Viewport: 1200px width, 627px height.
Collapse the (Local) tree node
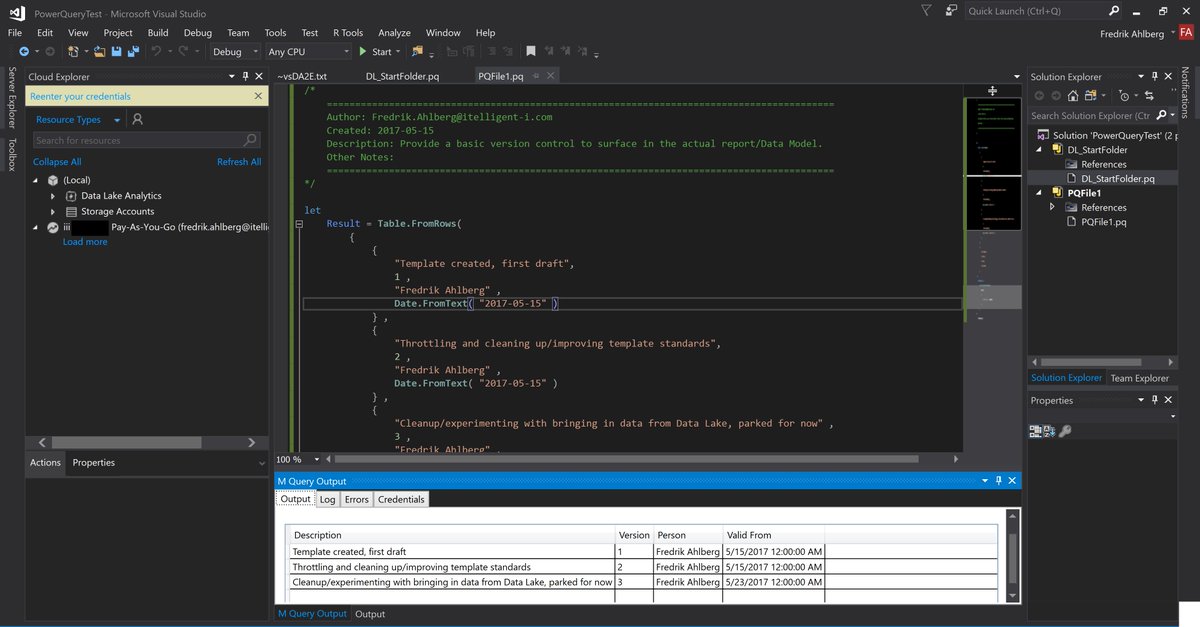pos(38,180)
